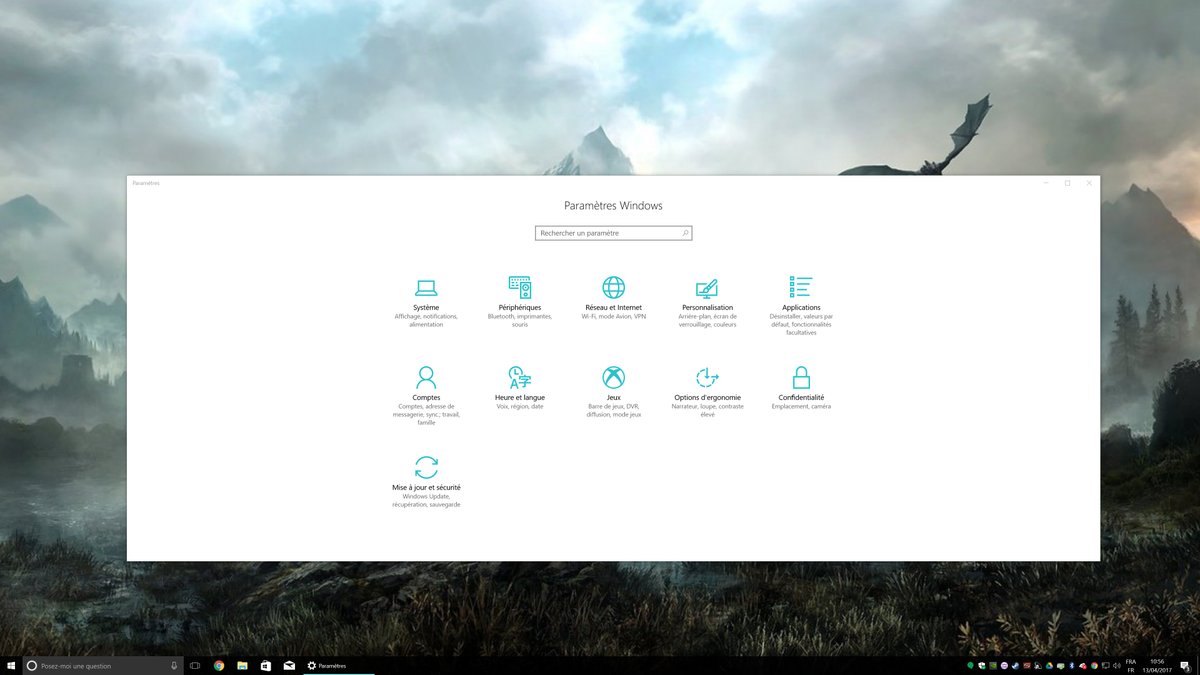The width and height of the screenshot is (1200, 675).
Task: Open Heure et langue settings
Action: pyautogui.click(x=519, y=385)
